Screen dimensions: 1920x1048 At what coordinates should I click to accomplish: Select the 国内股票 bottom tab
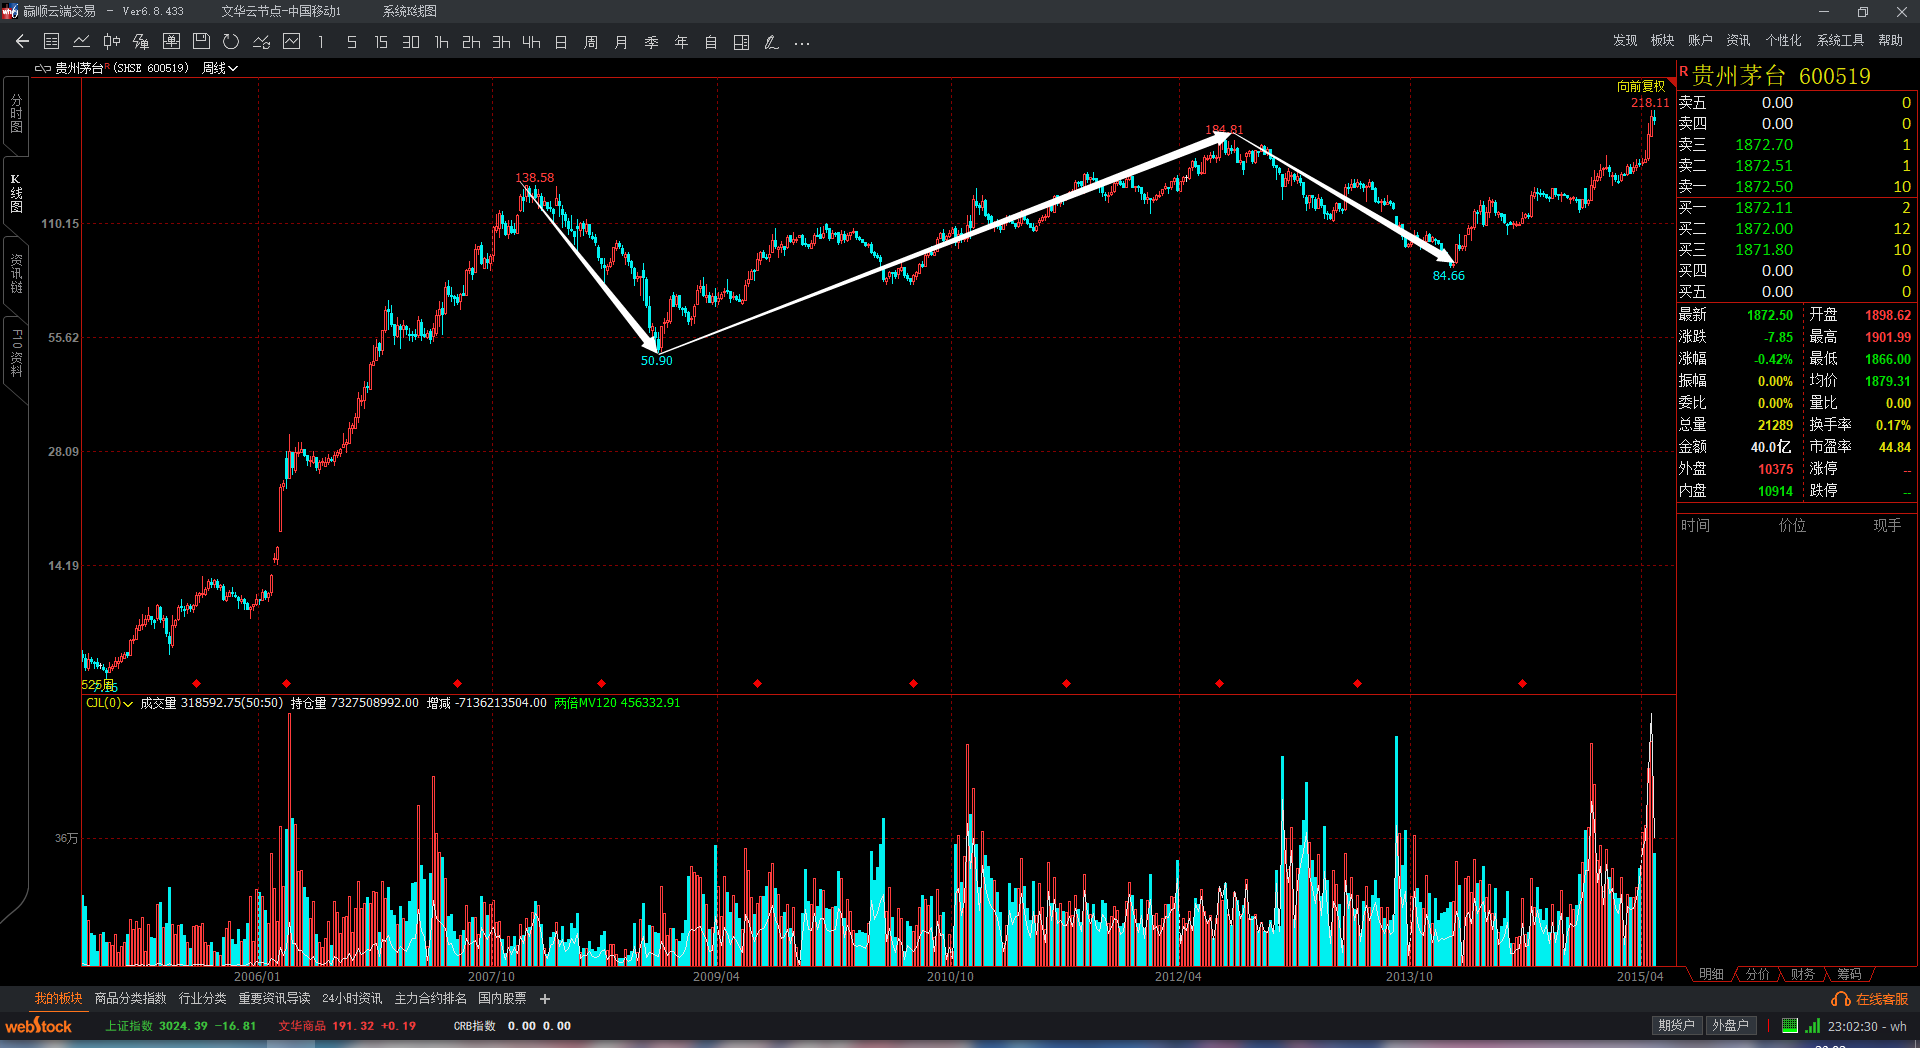coord(502,998)
